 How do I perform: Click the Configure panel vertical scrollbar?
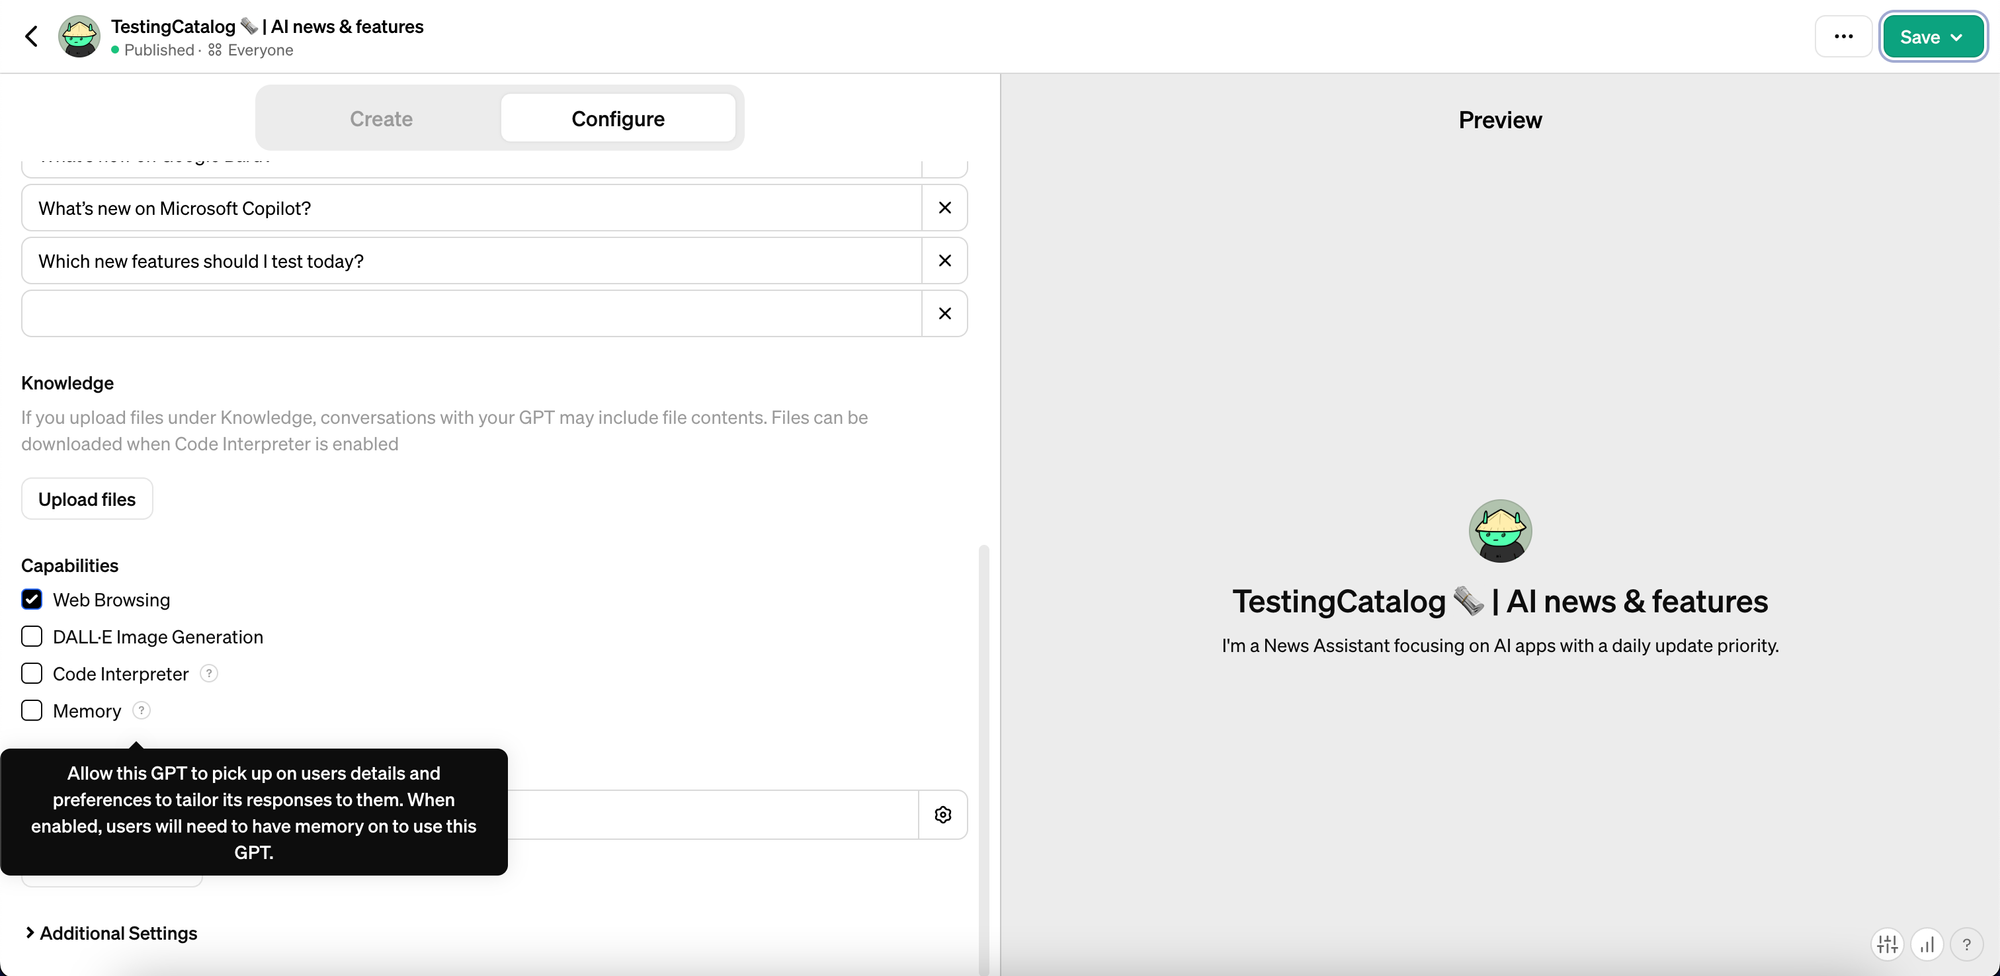tap(984, 758)
